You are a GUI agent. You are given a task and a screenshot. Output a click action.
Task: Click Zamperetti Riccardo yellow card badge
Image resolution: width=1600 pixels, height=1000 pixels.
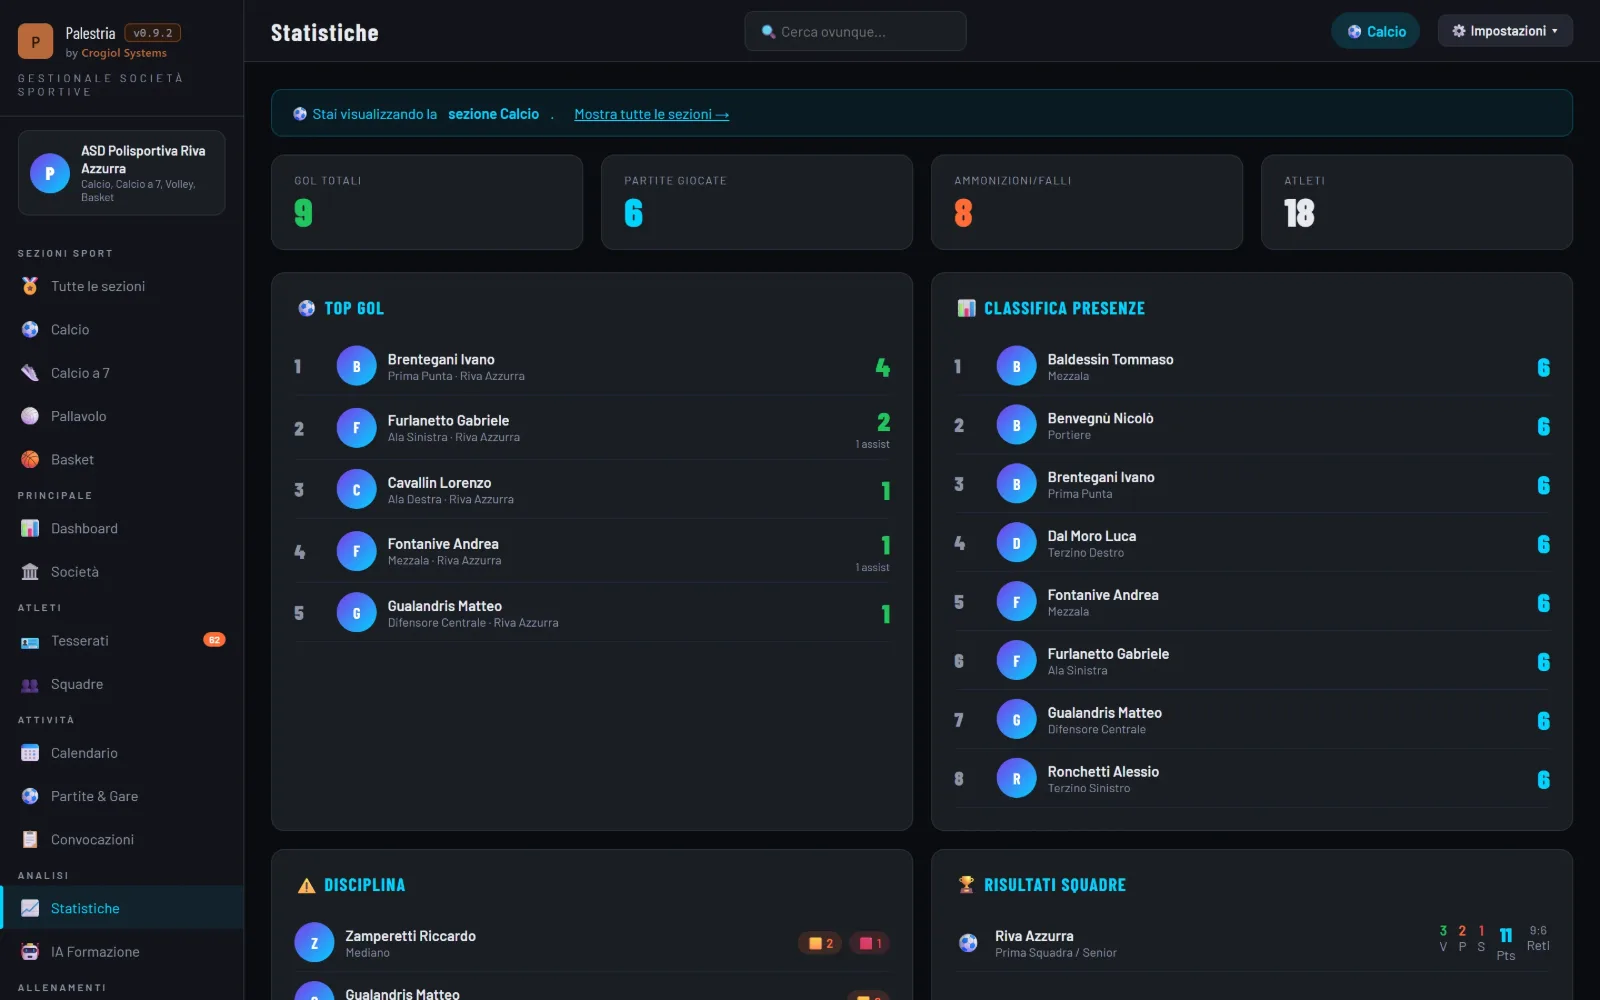821,943
